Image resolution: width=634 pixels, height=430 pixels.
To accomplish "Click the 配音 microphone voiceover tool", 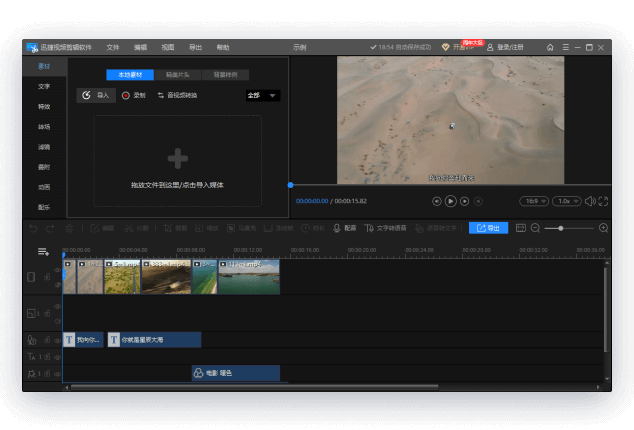I will (344, 229).
